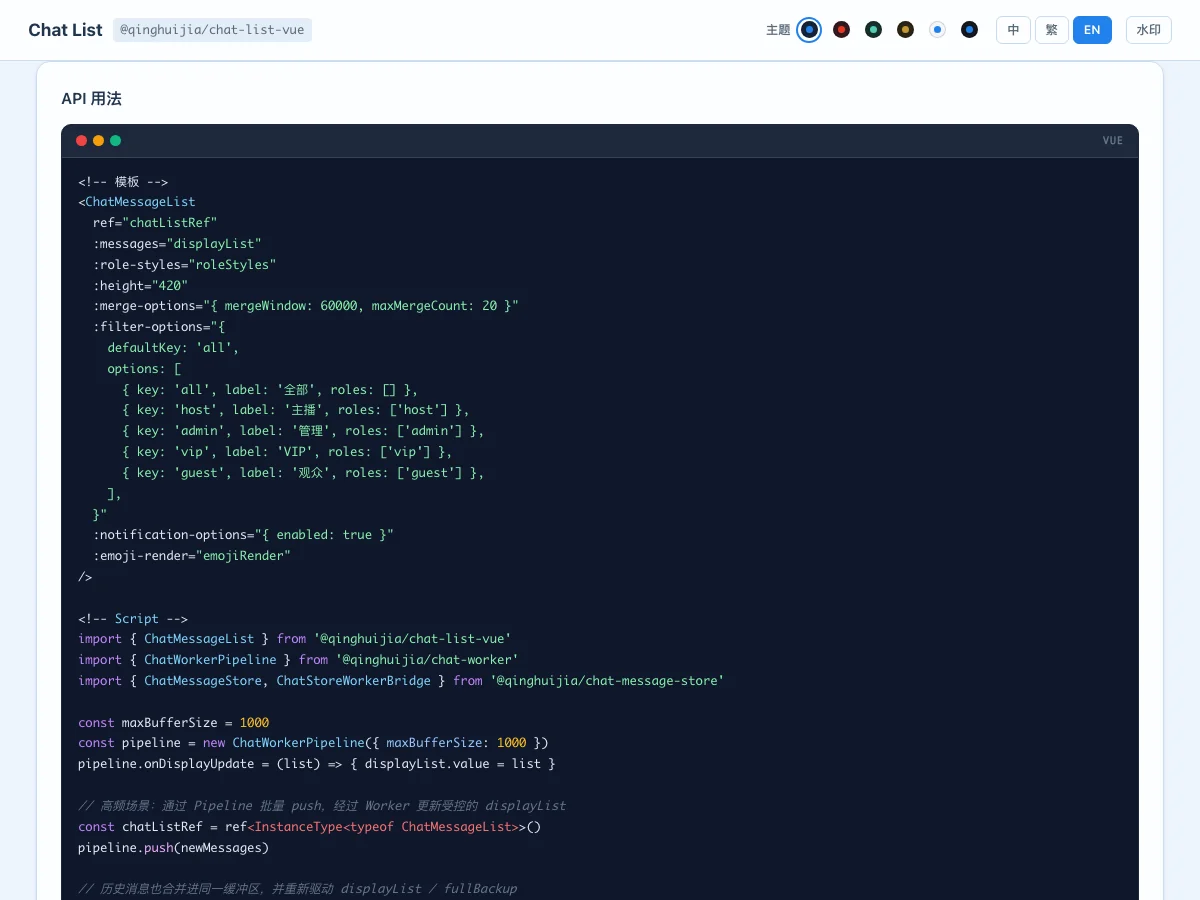
Task: Click the key: 'guest' option line
Action: (303, 472)
